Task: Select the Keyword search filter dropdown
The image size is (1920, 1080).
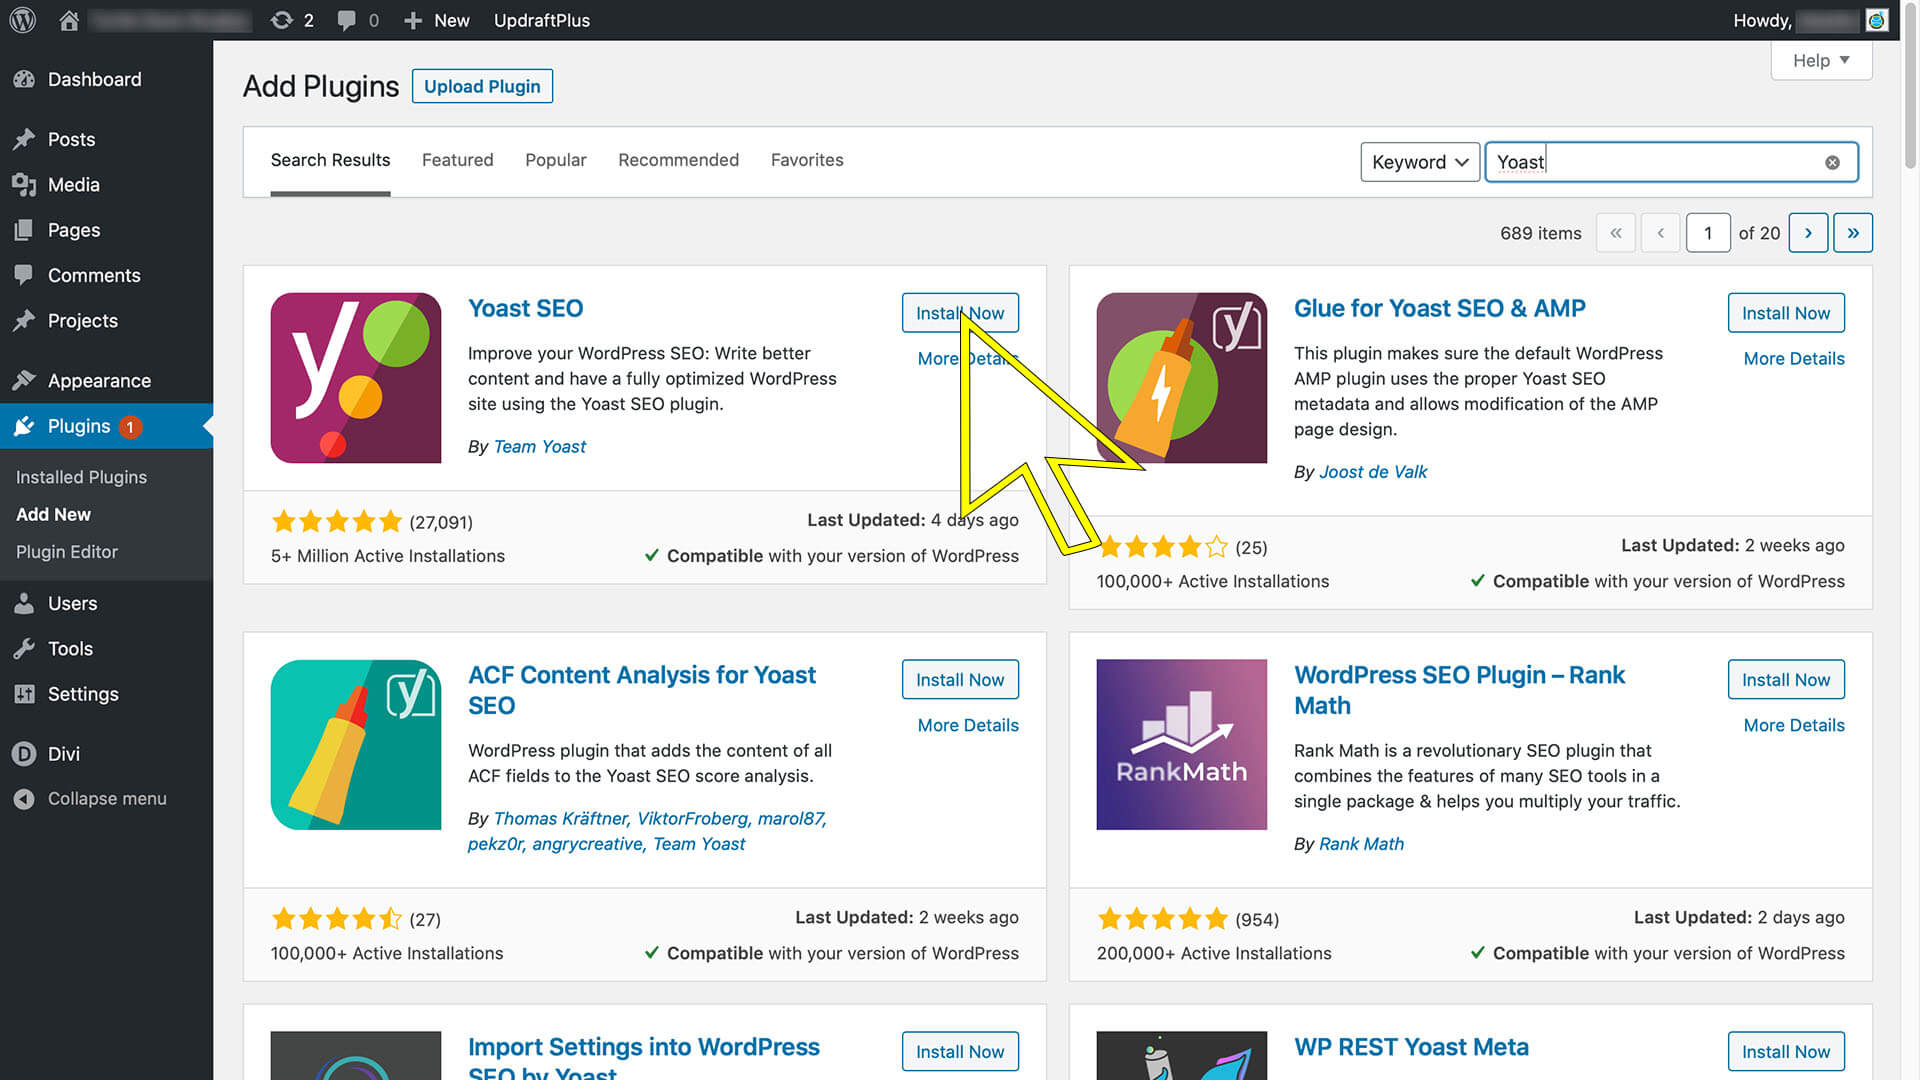Action: tap(1419, 162)
